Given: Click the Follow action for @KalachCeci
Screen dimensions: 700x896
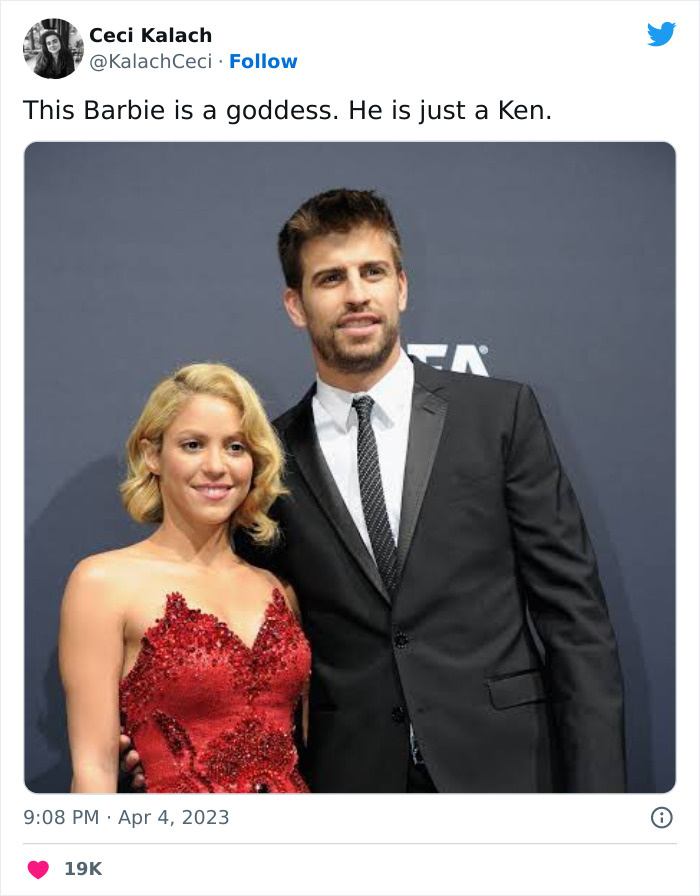Looking at the screenshot, I should (x=262, y=61).
